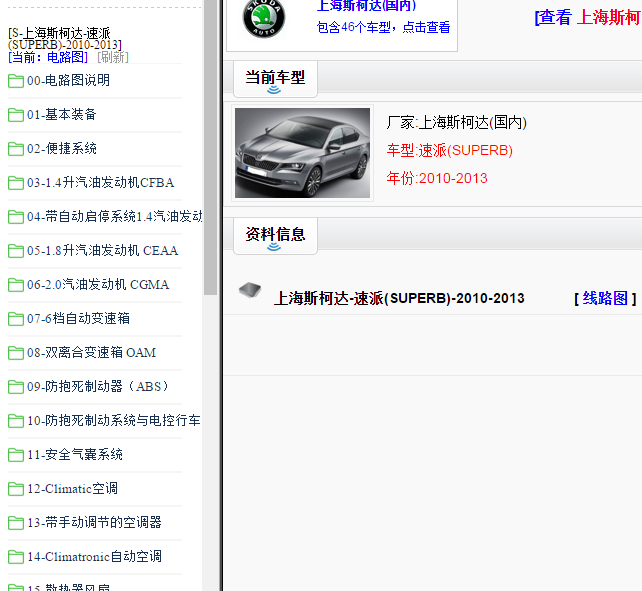Click folder icon beside 11-安全气囊系统
The width and height of the screenshot is (642, 591).
[x=16, y=455]
